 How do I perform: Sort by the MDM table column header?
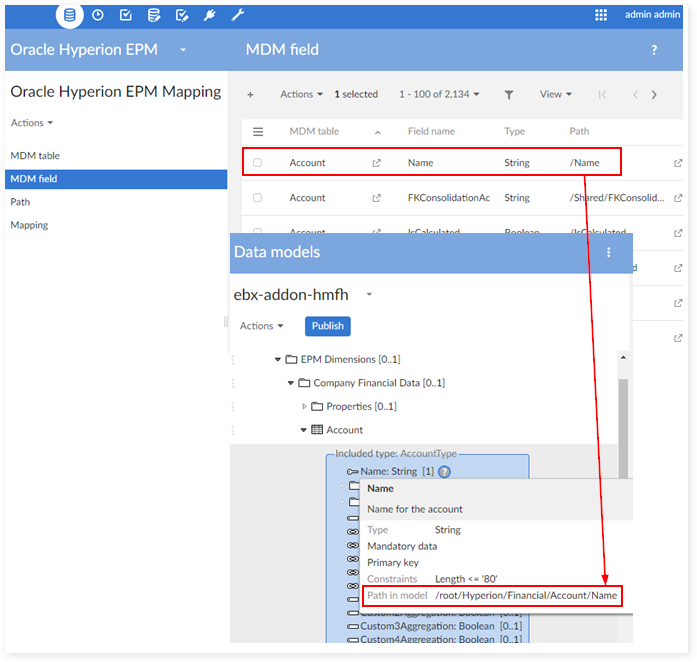coord(313,132)
